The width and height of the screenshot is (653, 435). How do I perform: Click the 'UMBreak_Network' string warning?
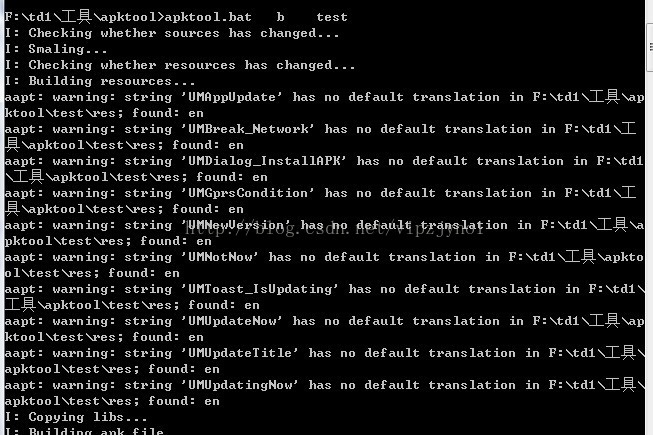pyautogui.click(x=321, y=137)
